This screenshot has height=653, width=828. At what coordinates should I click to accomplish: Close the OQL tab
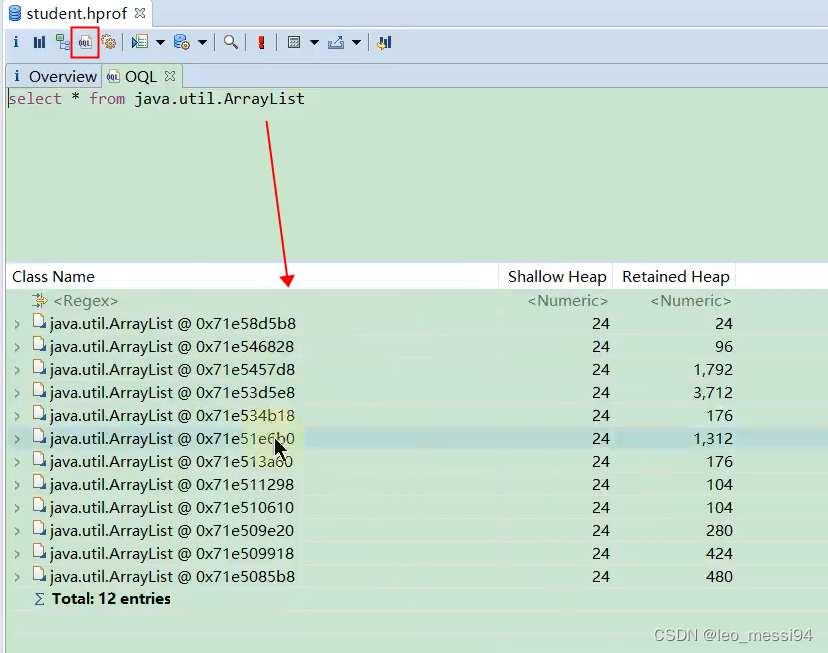(170, 76)
